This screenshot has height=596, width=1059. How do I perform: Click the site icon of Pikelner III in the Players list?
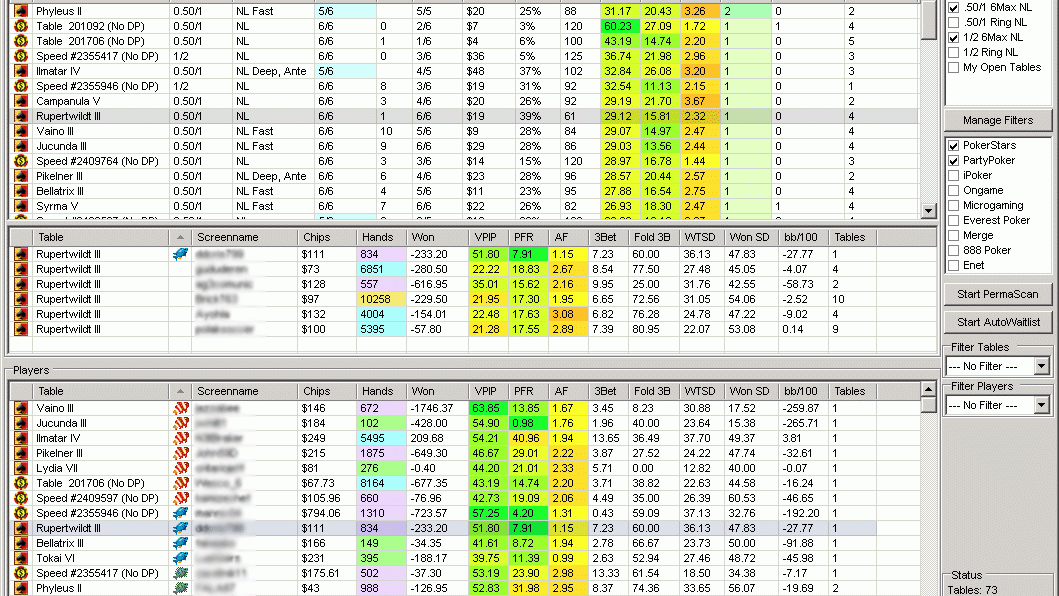[x=21, y=453]
